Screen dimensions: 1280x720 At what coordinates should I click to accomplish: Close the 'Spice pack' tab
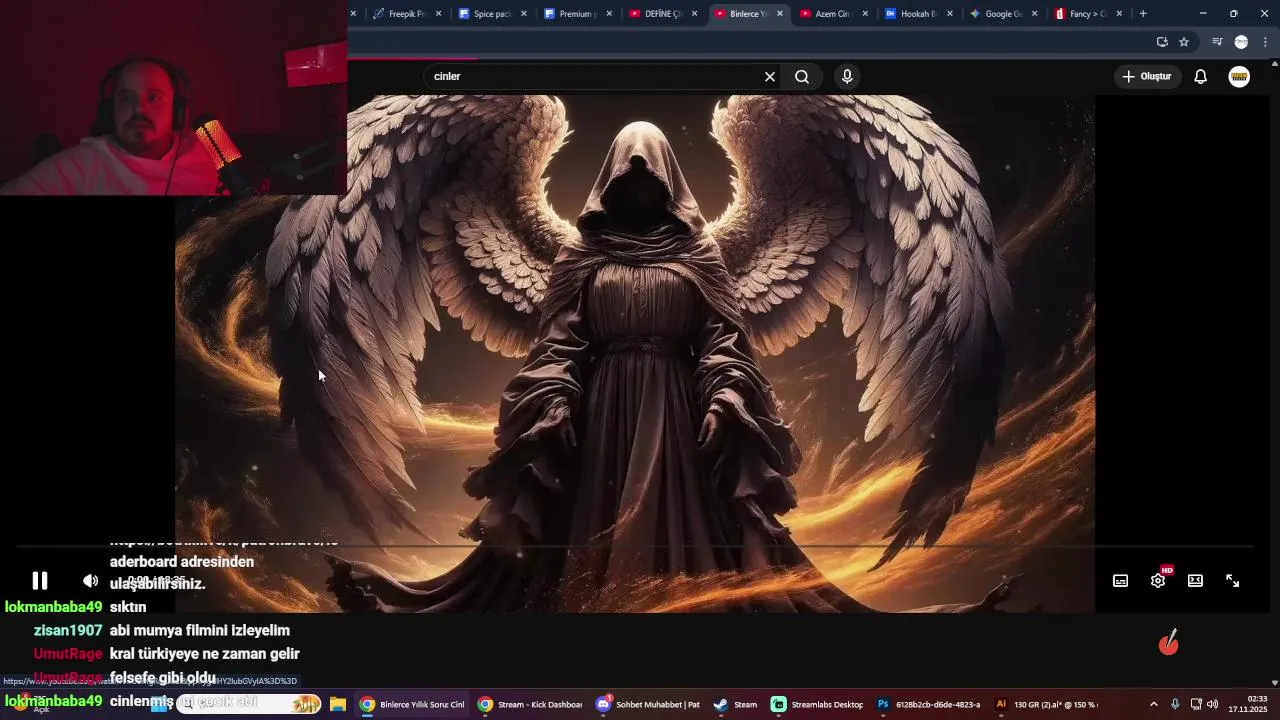coord(524,14)
